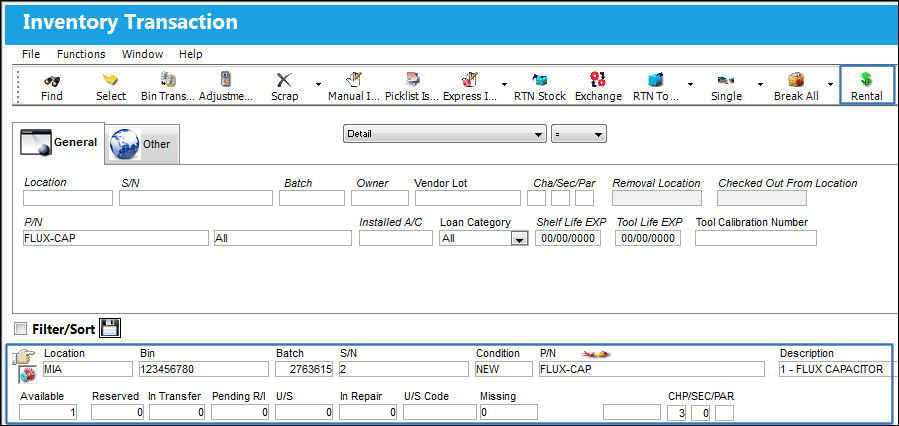The height and width of the screenshot is (426, 899).
Task: Click the Installed A/C input field
Action: pyautogui.click(x=396, y=239)
